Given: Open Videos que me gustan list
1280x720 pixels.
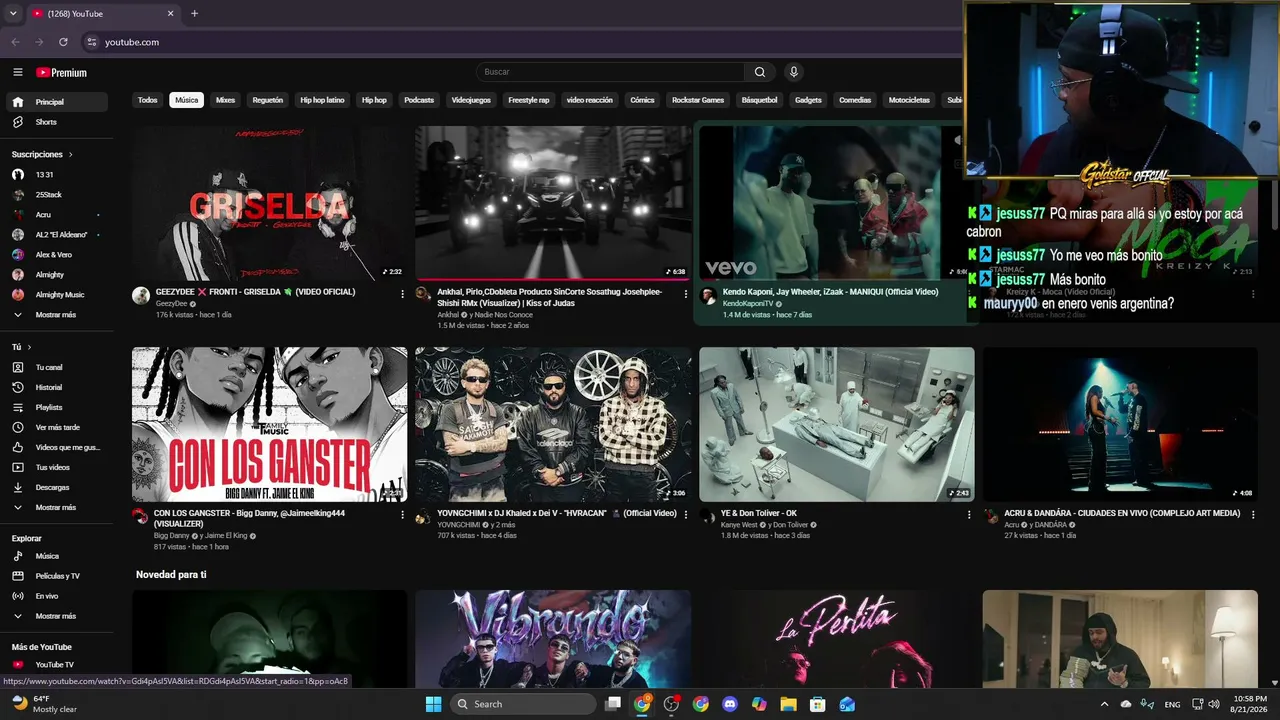Looking at the screenshot, I should click(x=56, y=447).
